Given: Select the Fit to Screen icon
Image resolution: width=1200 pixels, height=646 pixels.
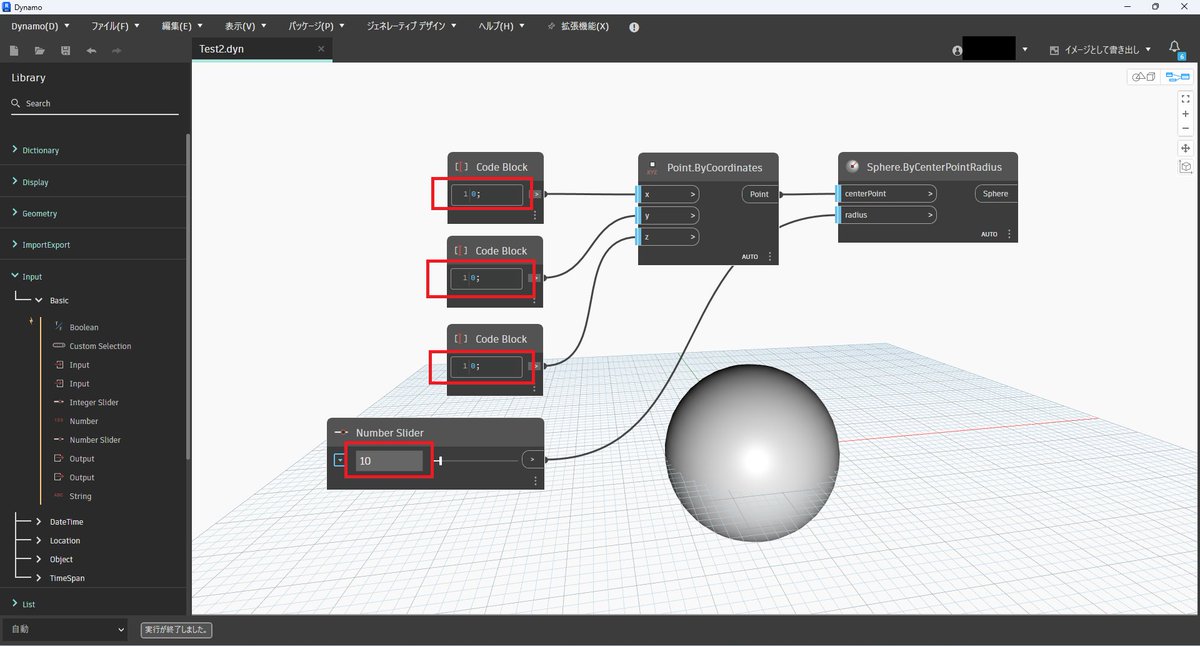Looking at the screenshot, I should 1185,100.
